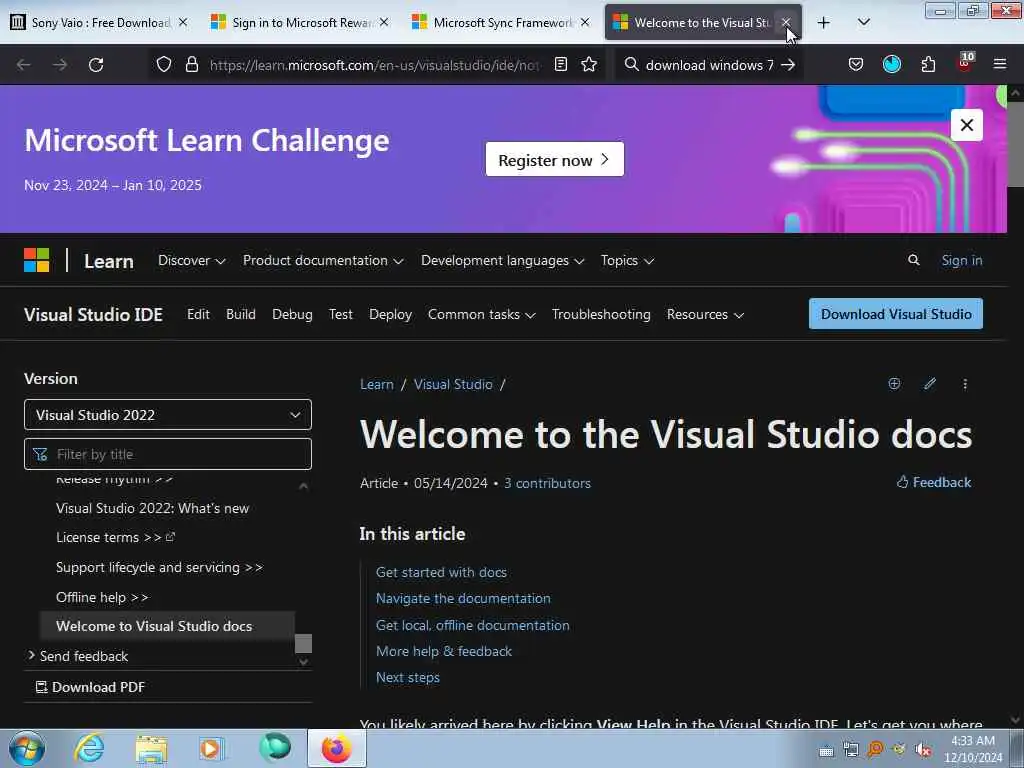Open the extension icon with badge 10

coord(965,63)
